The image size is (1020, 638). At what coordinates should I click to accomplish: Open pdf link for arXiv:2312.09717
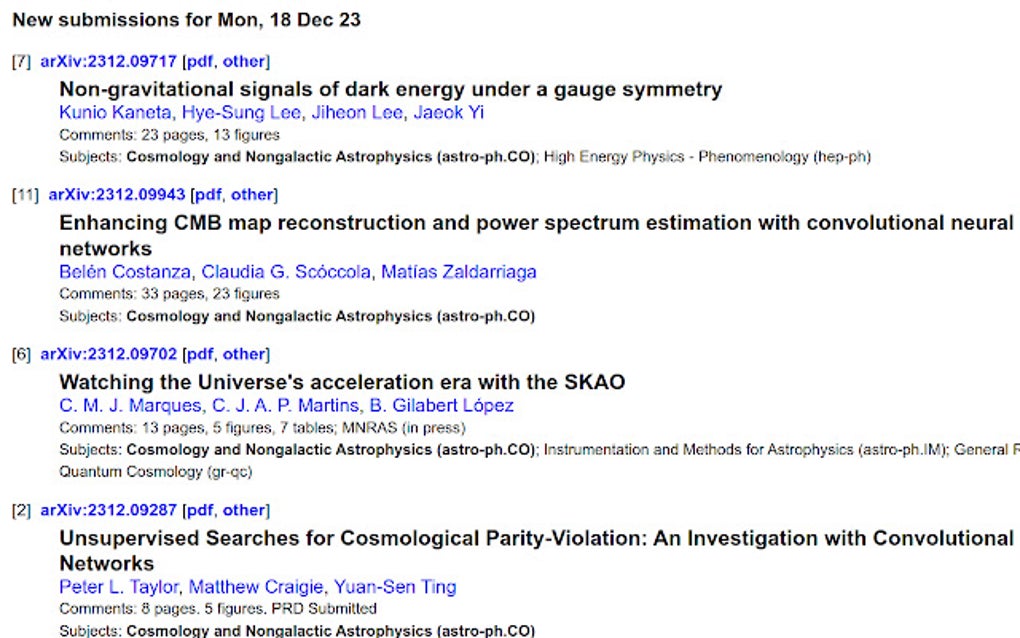click(200, 61)
